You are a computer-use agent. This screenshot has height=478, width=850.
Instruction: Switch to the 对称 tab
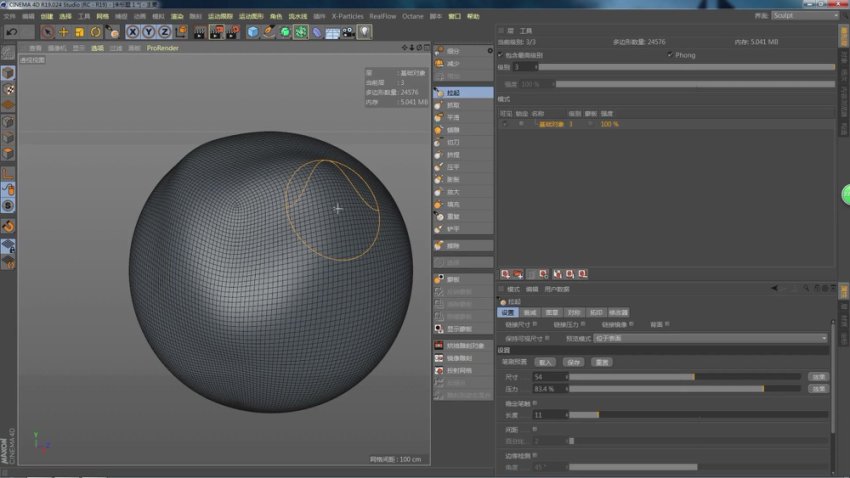[573, 312]
